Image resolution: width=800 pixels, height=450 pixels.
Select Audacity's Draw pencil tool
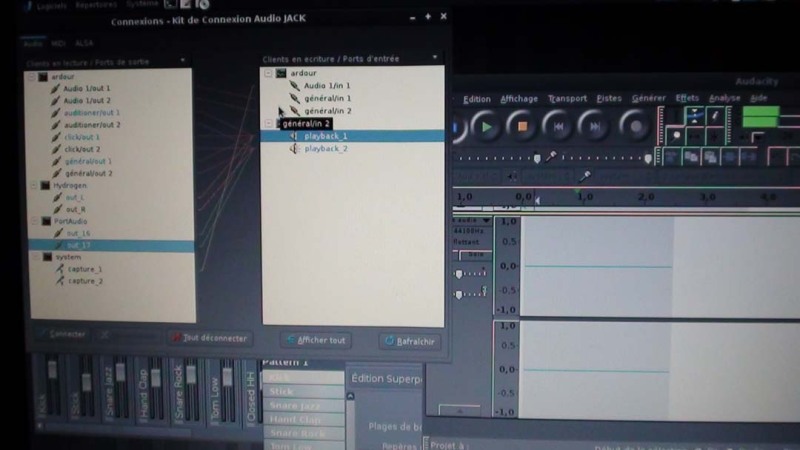(715, 116)
